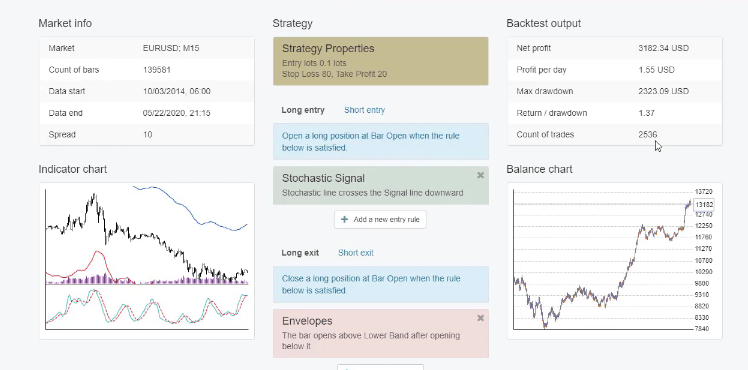
Task: Click the Spread row in Market info
Action: pos(147,134)
